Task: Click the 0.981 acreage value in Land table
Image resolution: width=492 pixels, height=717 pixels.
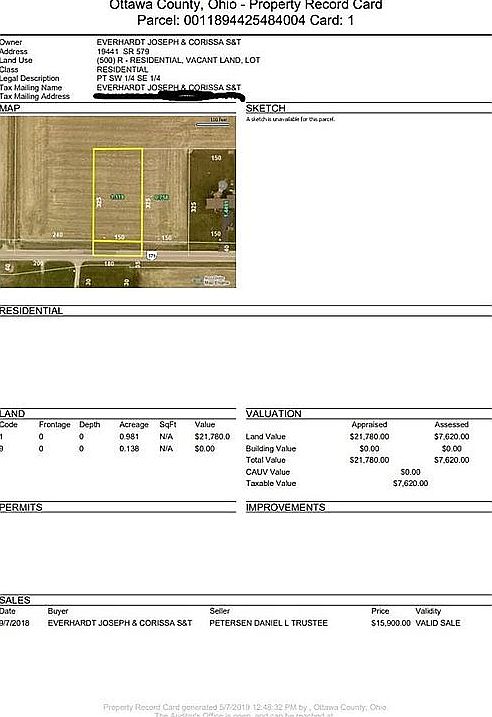Action: 129,437
